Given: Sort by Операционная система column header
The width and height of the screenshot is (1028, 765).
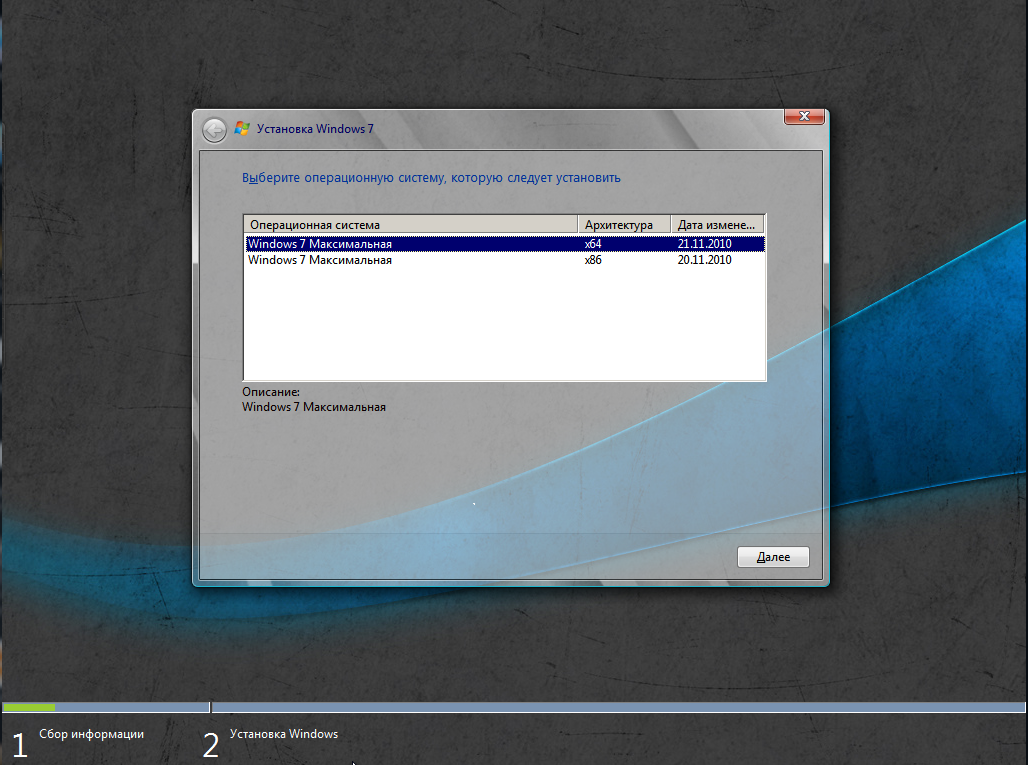Looking at the screenshot, I should 410,225.
